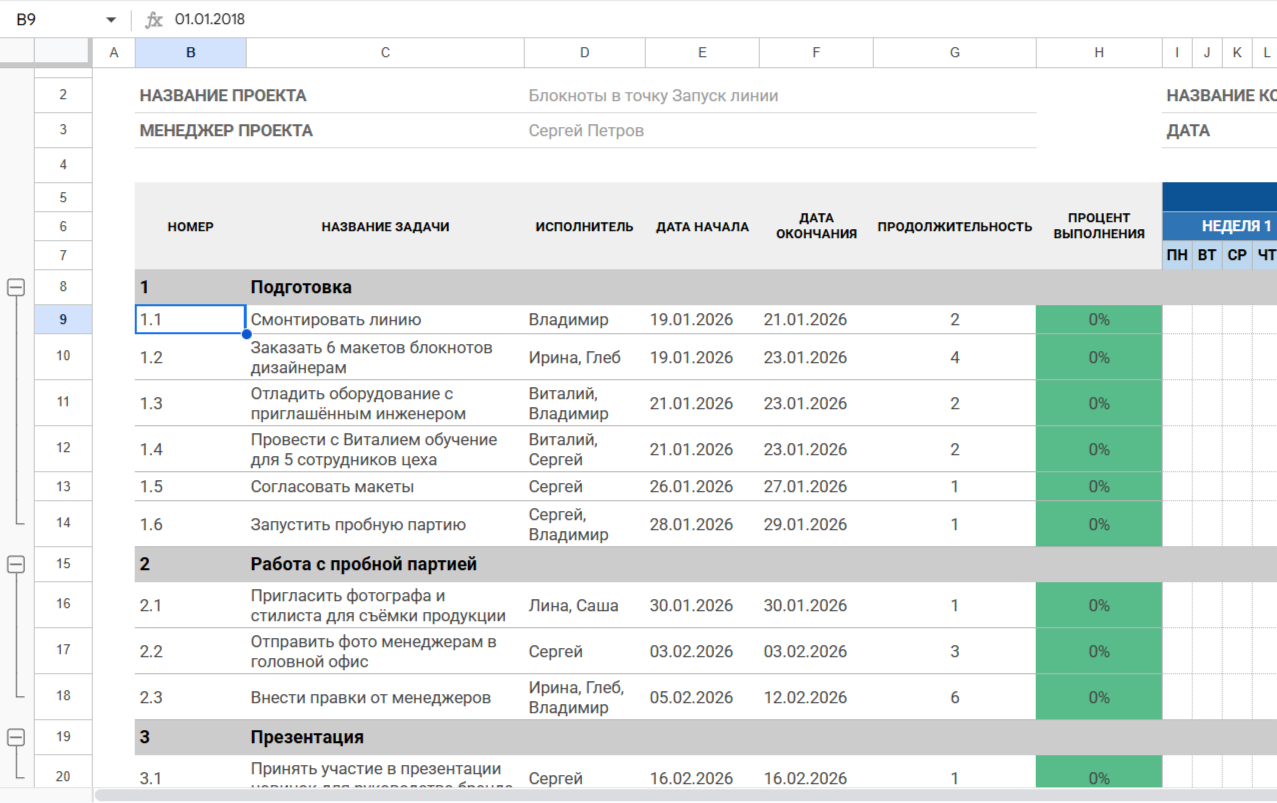Collapse the Подготовка row group

click(16, 287)
